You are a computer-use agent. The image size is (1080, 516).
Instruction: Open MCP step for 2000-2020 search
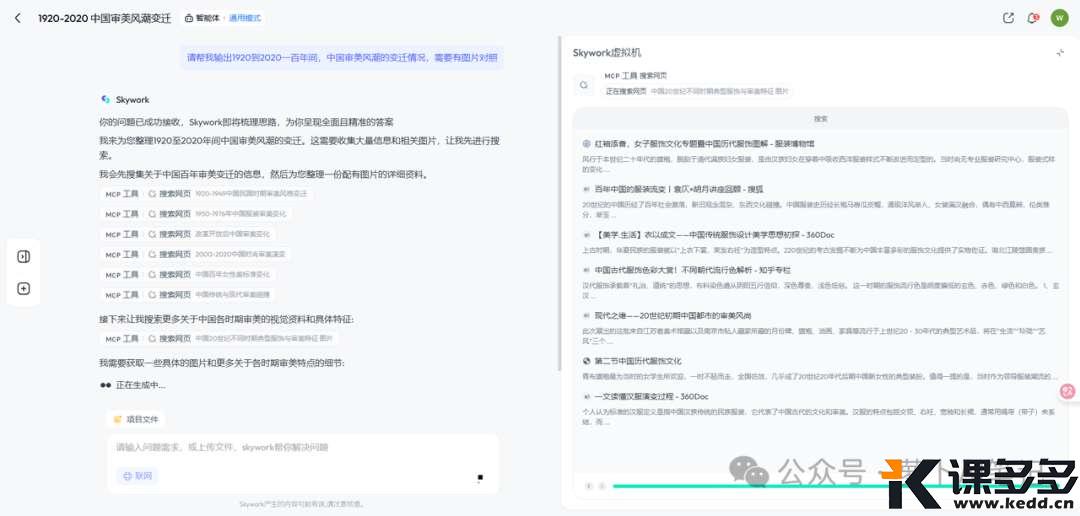tap(196, 254)
